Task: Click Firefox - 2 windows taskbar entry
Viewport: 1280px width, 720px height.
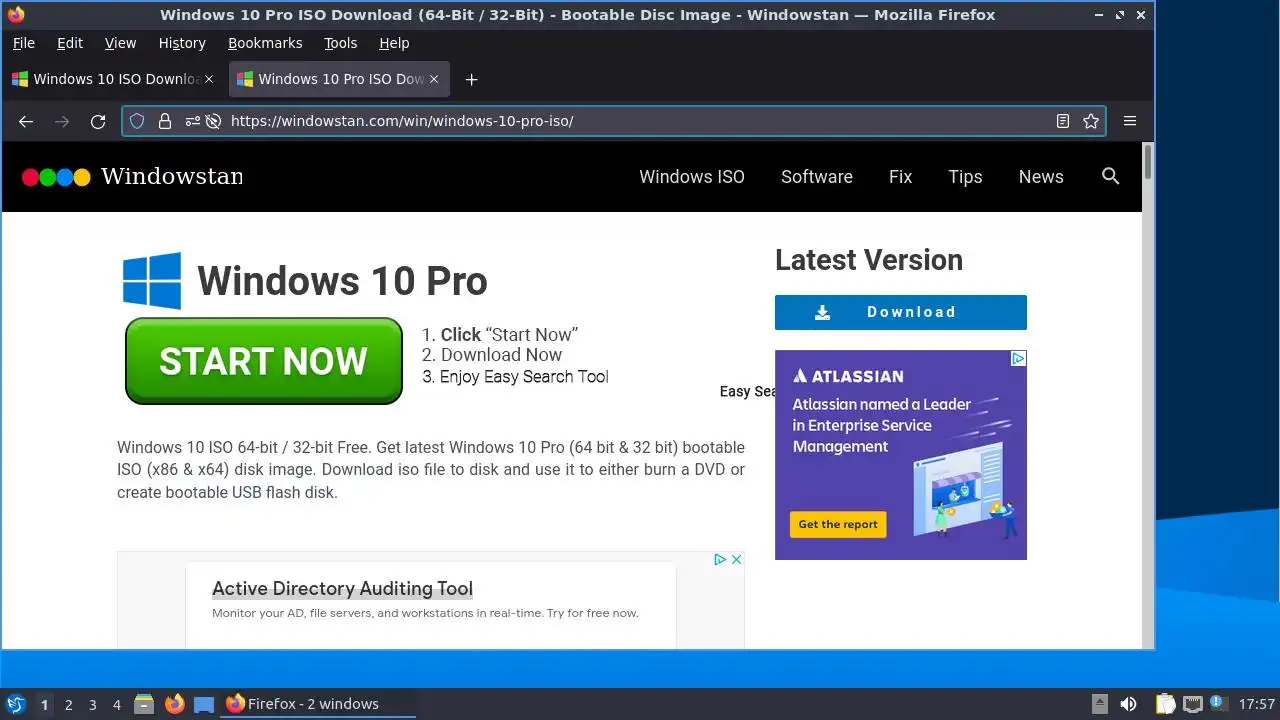Action: click(x=318, y=704)
